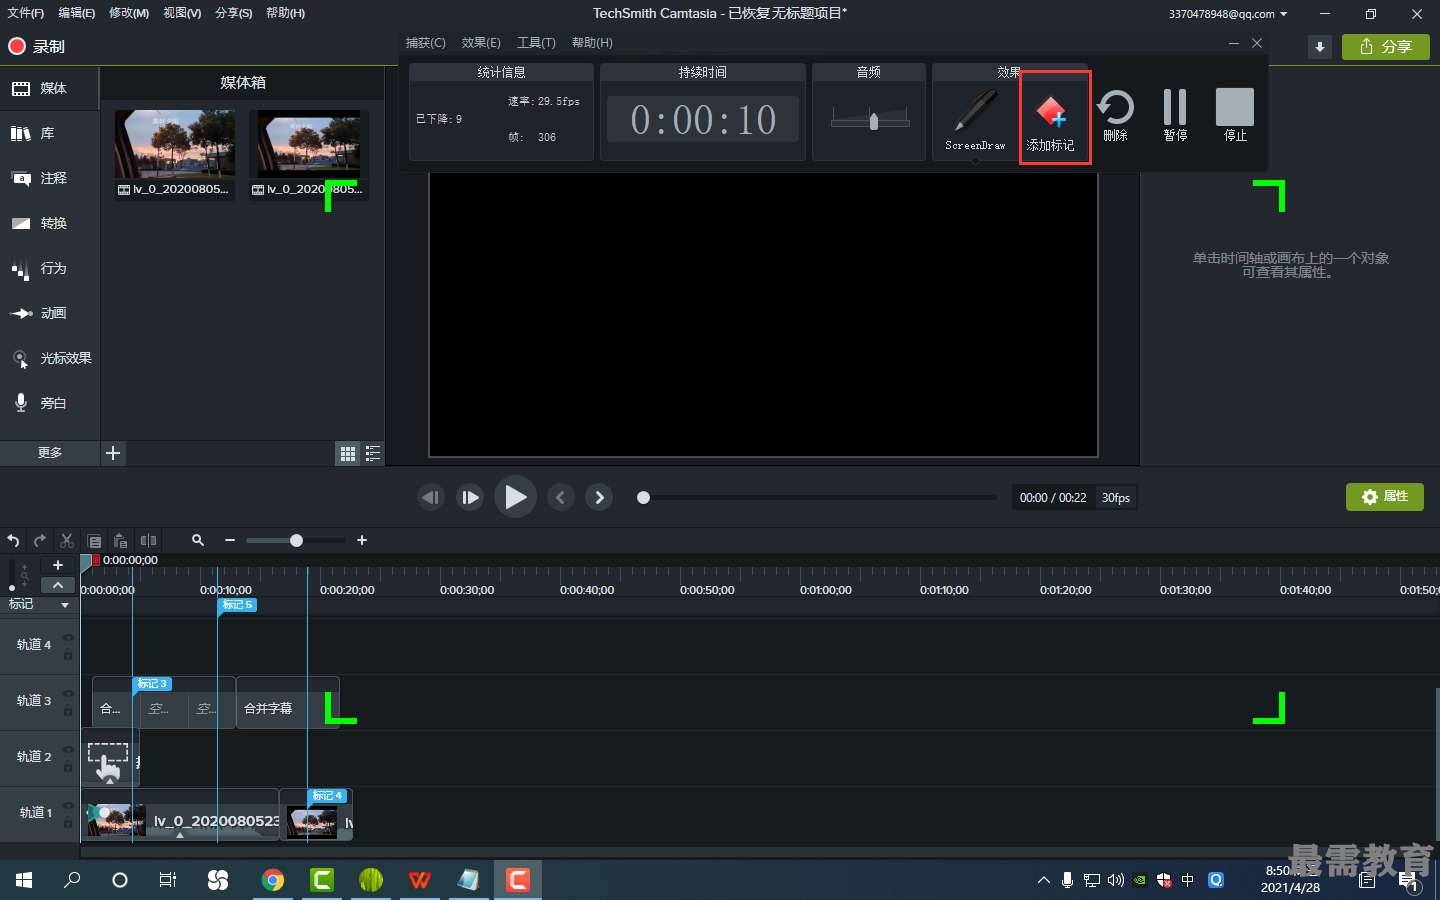Screen dimensions: 1440x900
Task: Expand 更多 more tools list
Action: click(50, 453)
